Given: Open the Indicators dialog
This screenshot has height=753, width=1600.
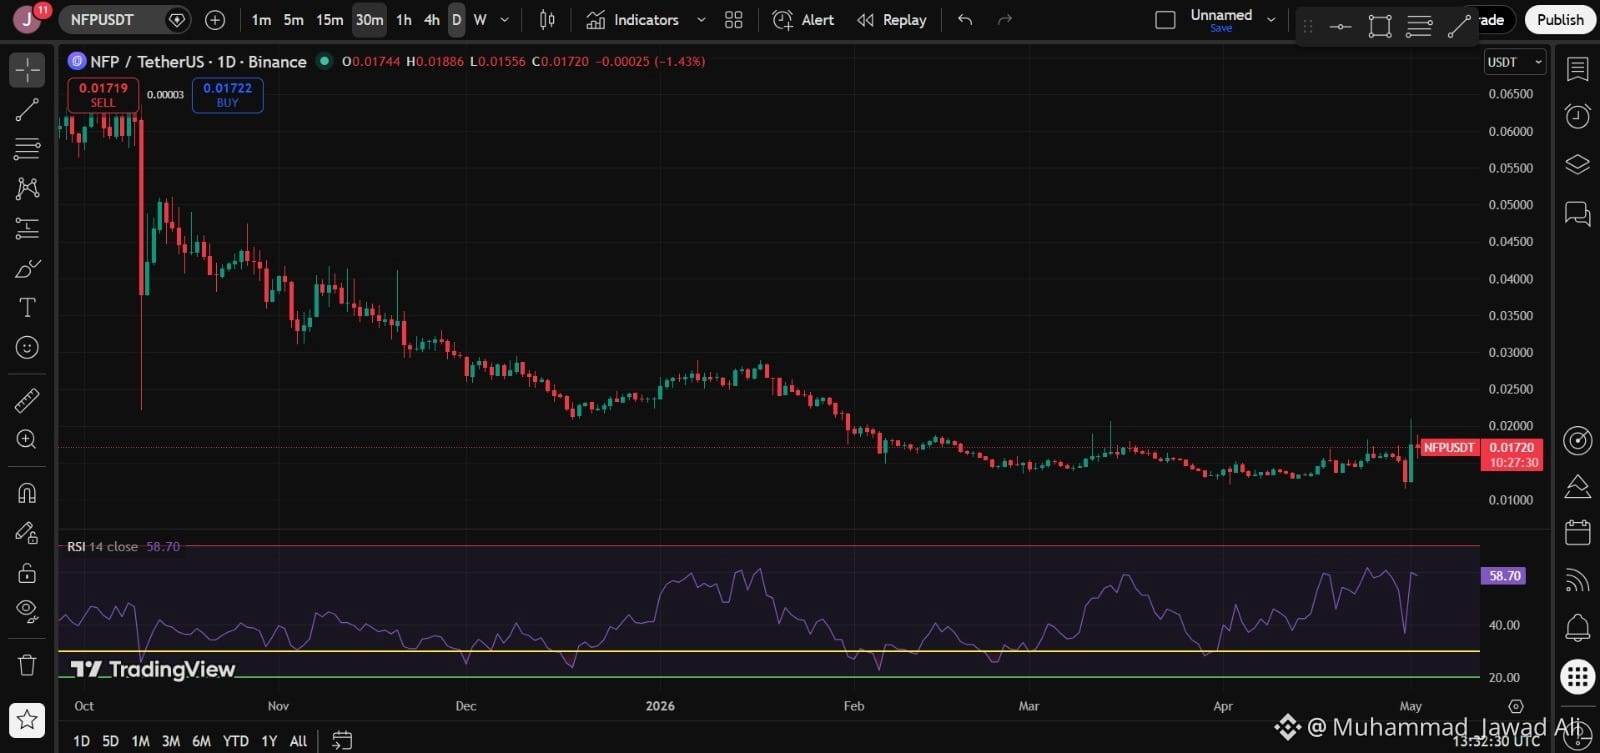Looking at the screenshot, I should click(x=632, y=20).
